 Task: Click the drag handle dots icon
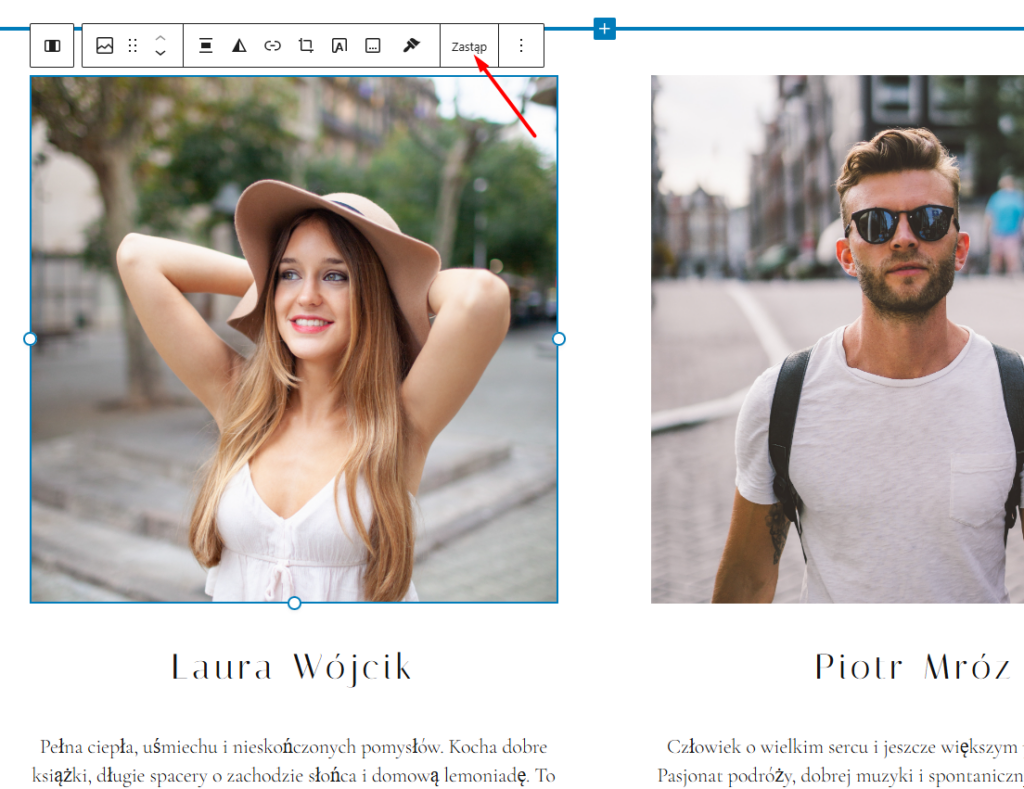pyautogui.click(x=133, y=46)
